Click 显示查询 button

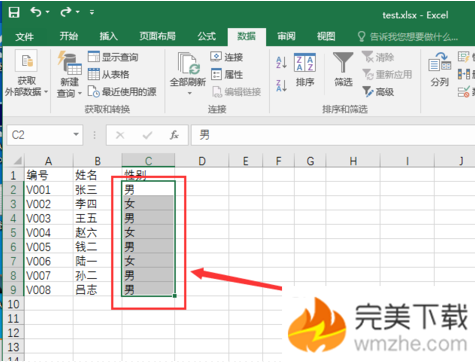point(113,57)
